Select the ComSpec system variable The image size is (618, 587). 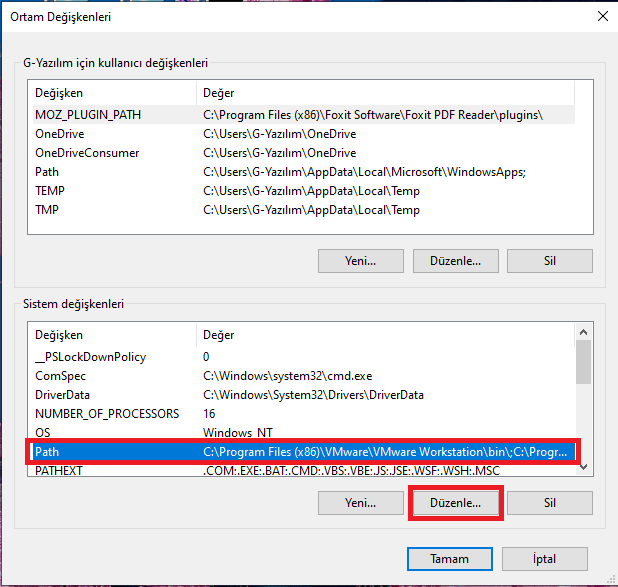[61, 376]
